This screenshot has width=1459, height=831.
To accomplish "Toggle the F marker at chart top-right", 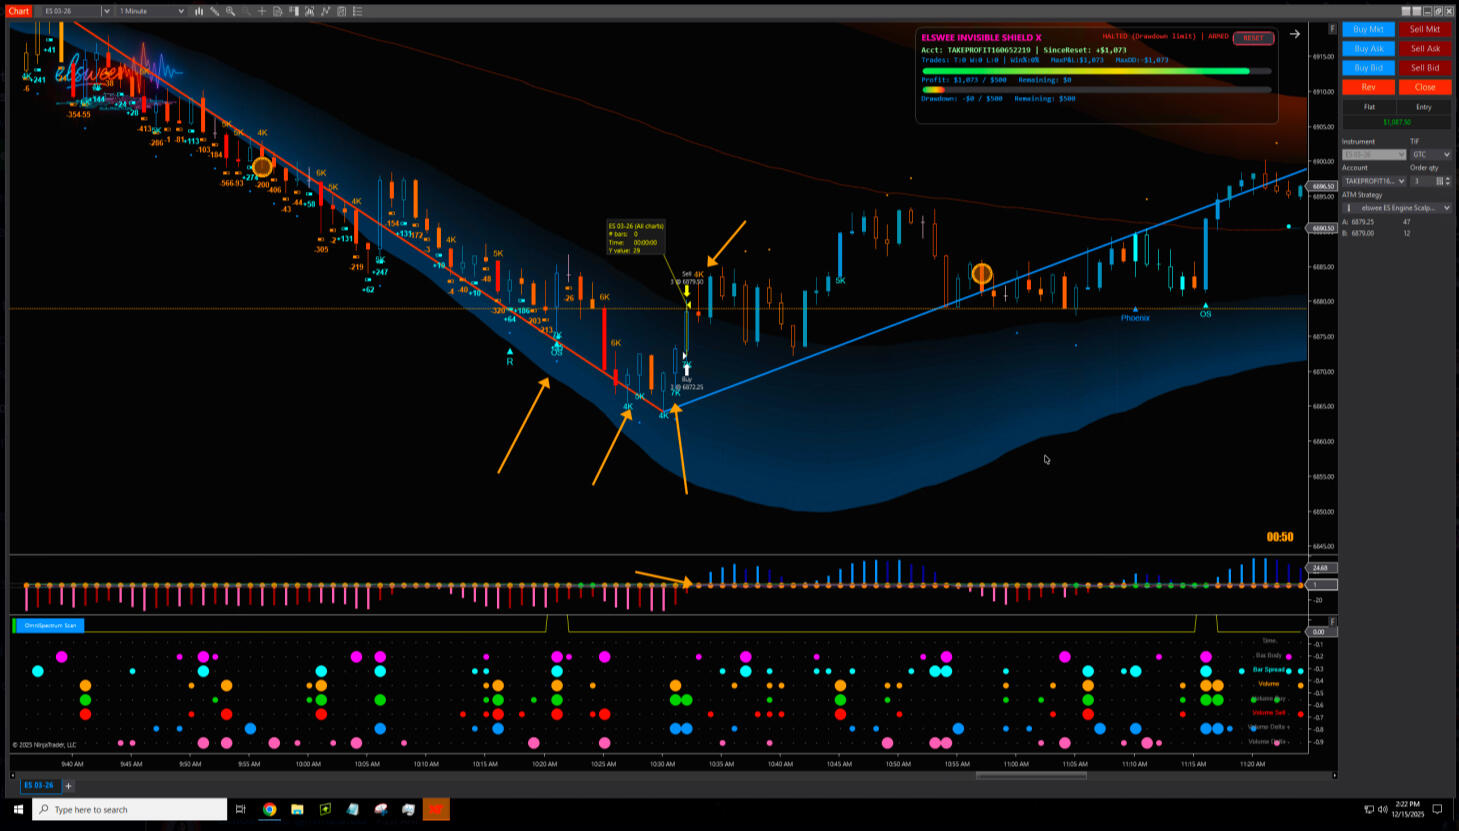I will [x=1332, y=28].
